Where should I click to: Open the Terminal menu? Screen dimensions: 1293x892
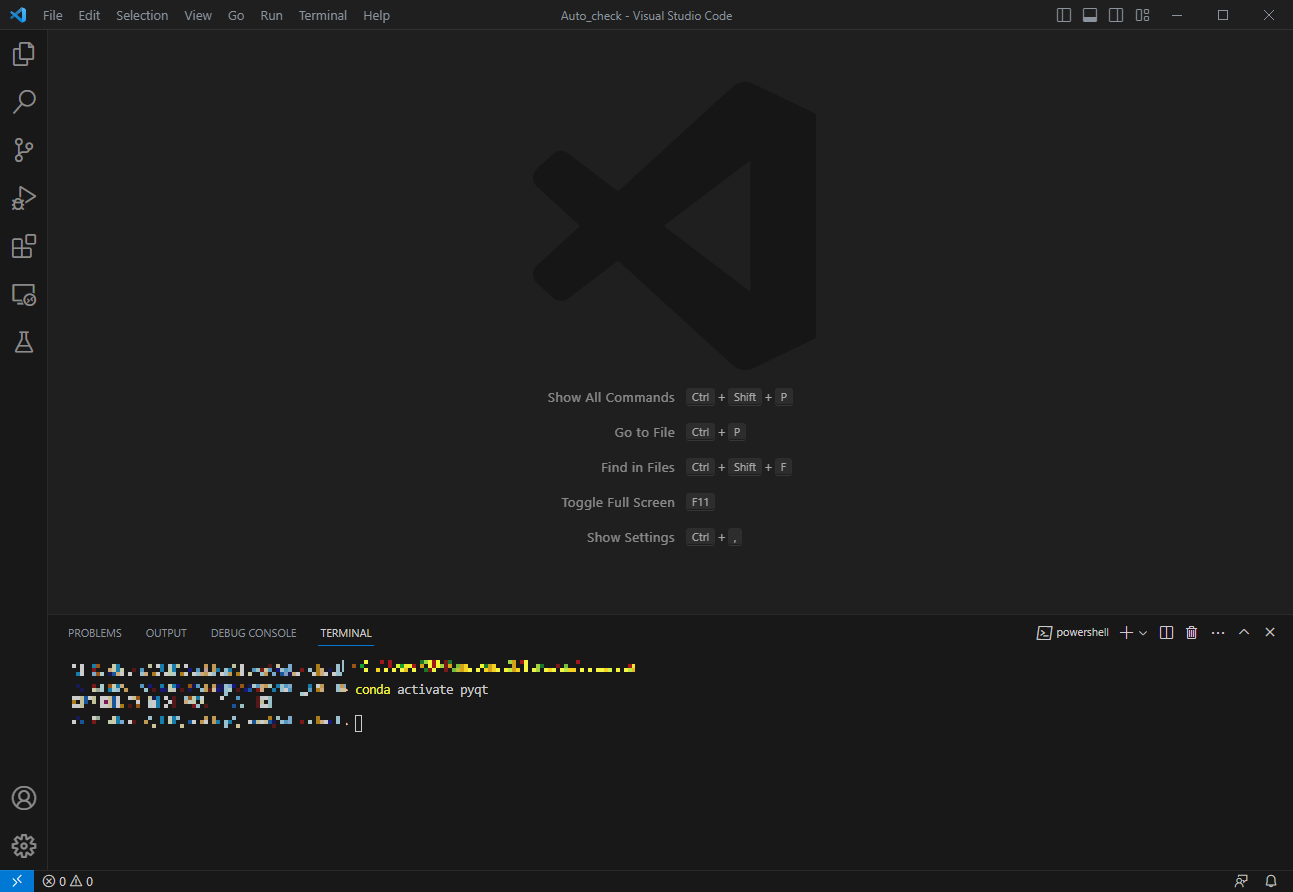pyautogui.click(x=323, y=15)
